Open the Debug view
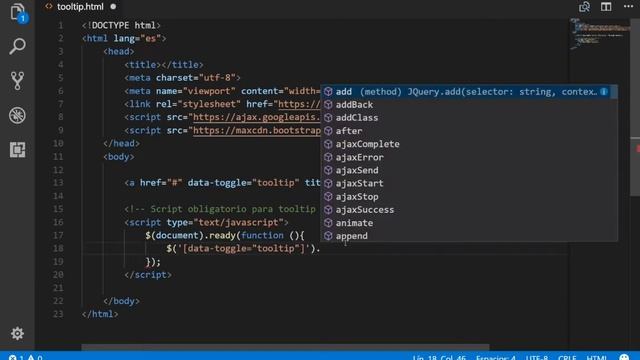 tap(18, 116)
